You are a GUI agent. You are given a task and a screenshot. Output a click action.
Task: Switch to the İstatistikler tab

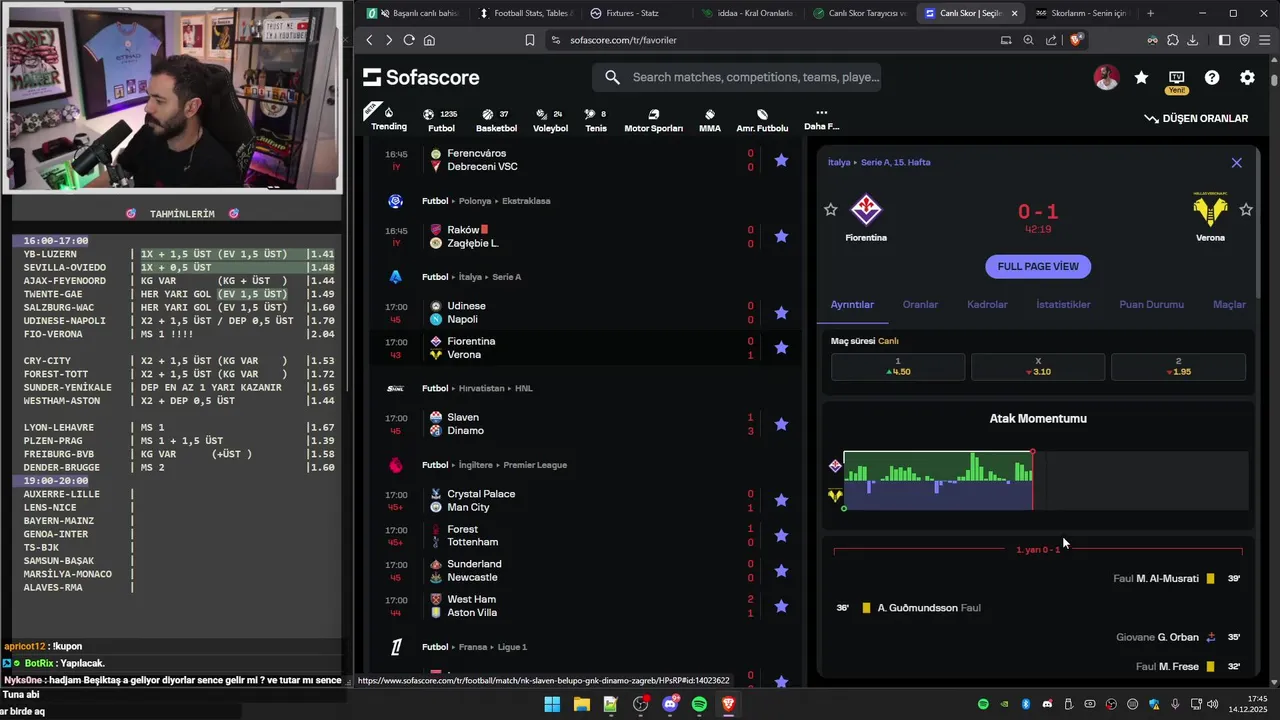pos(1063,304)
